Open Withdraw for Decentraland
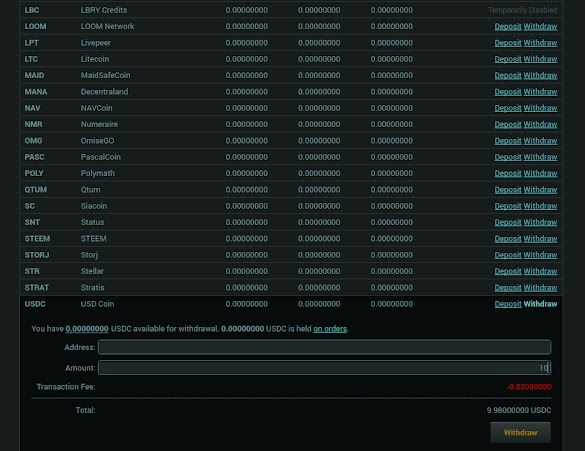The width and height of the screenshot is (585, 451). click(x=540, y=92)
